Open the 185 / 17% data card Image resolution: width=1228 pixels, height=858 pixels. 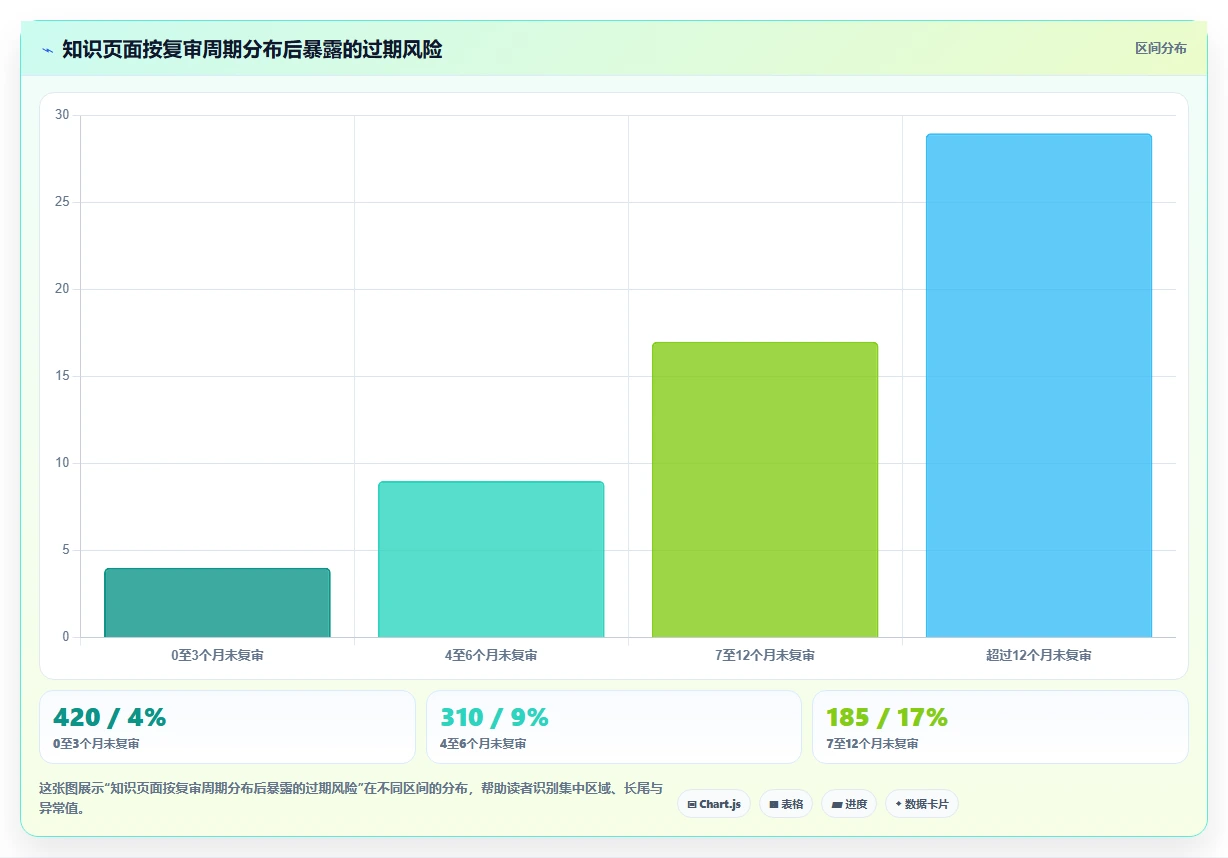click(x=1000, y=727)
